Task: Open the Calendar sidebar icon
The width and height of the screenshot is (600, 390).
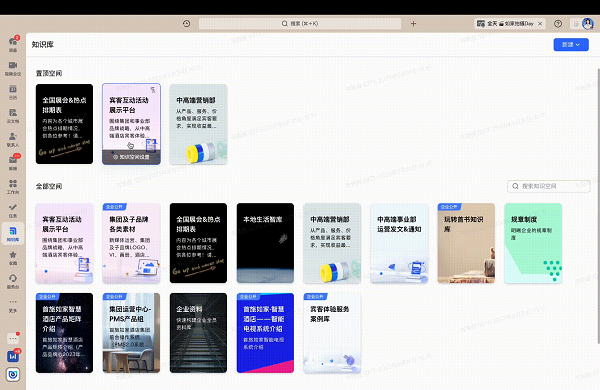Action: point(13,91)
